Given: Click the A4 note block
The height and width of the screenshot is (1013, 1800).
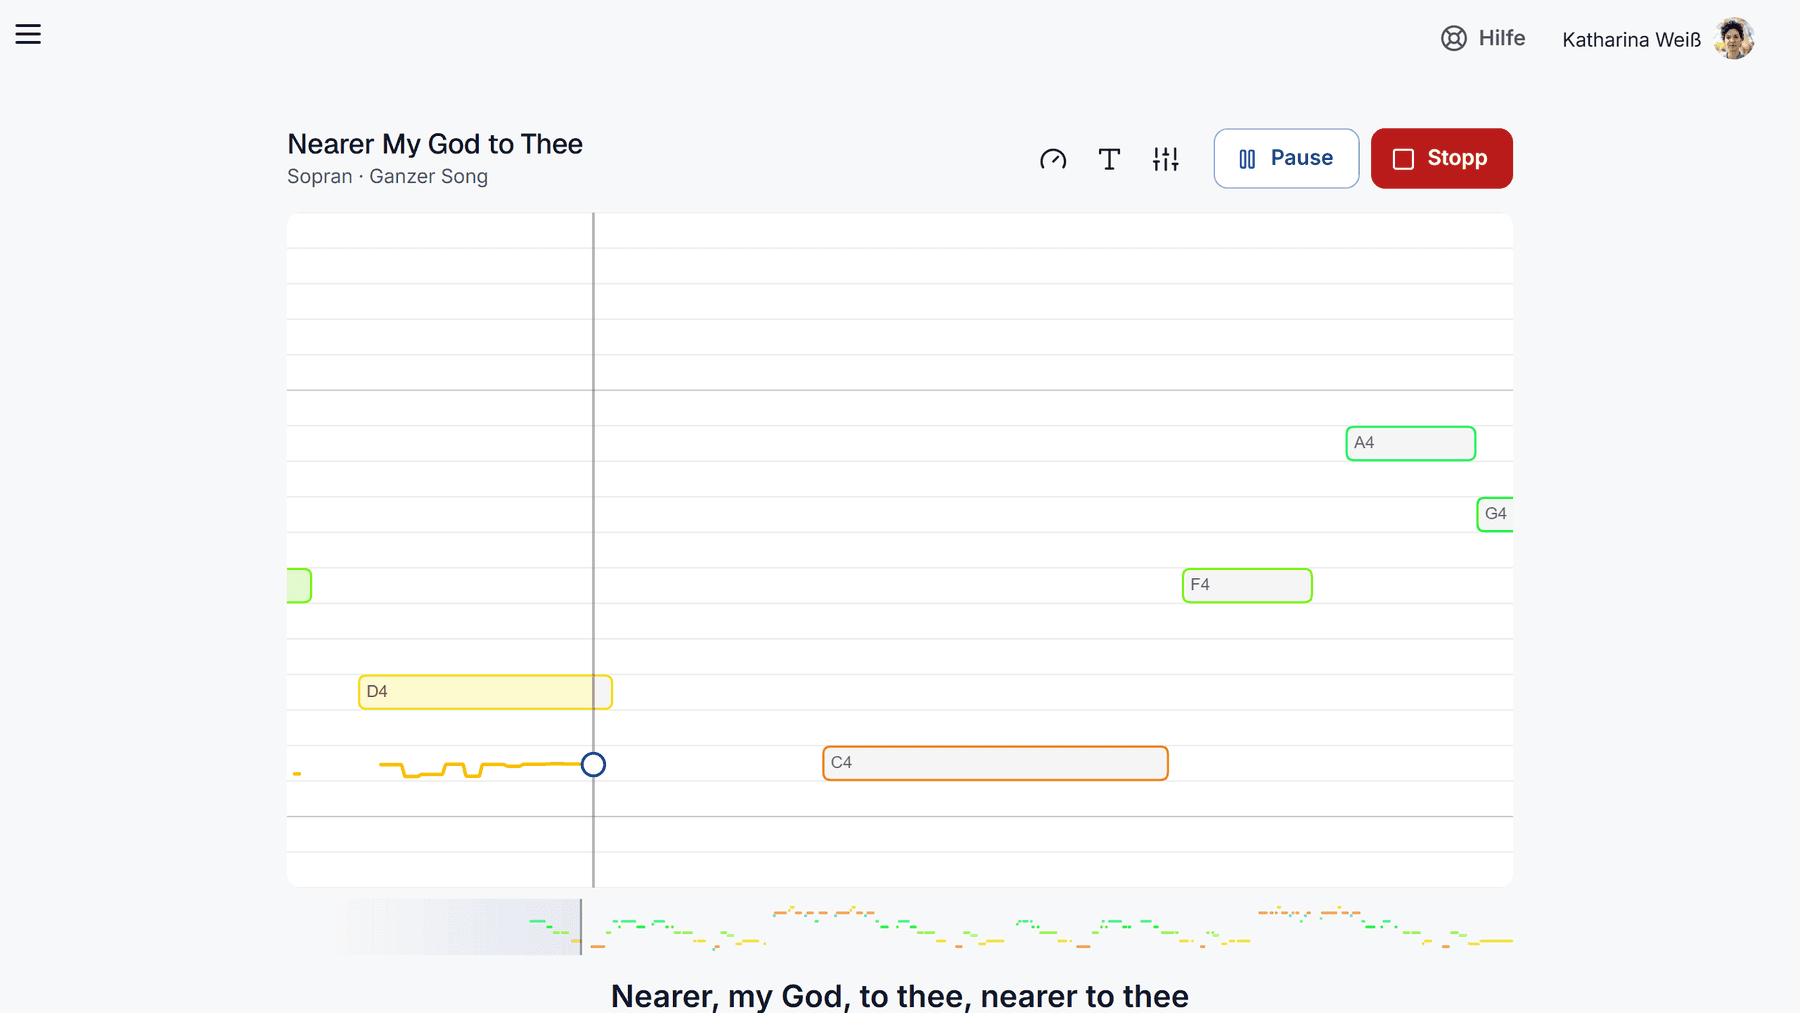Looking at the screenshot, I should coord(1410,443).
